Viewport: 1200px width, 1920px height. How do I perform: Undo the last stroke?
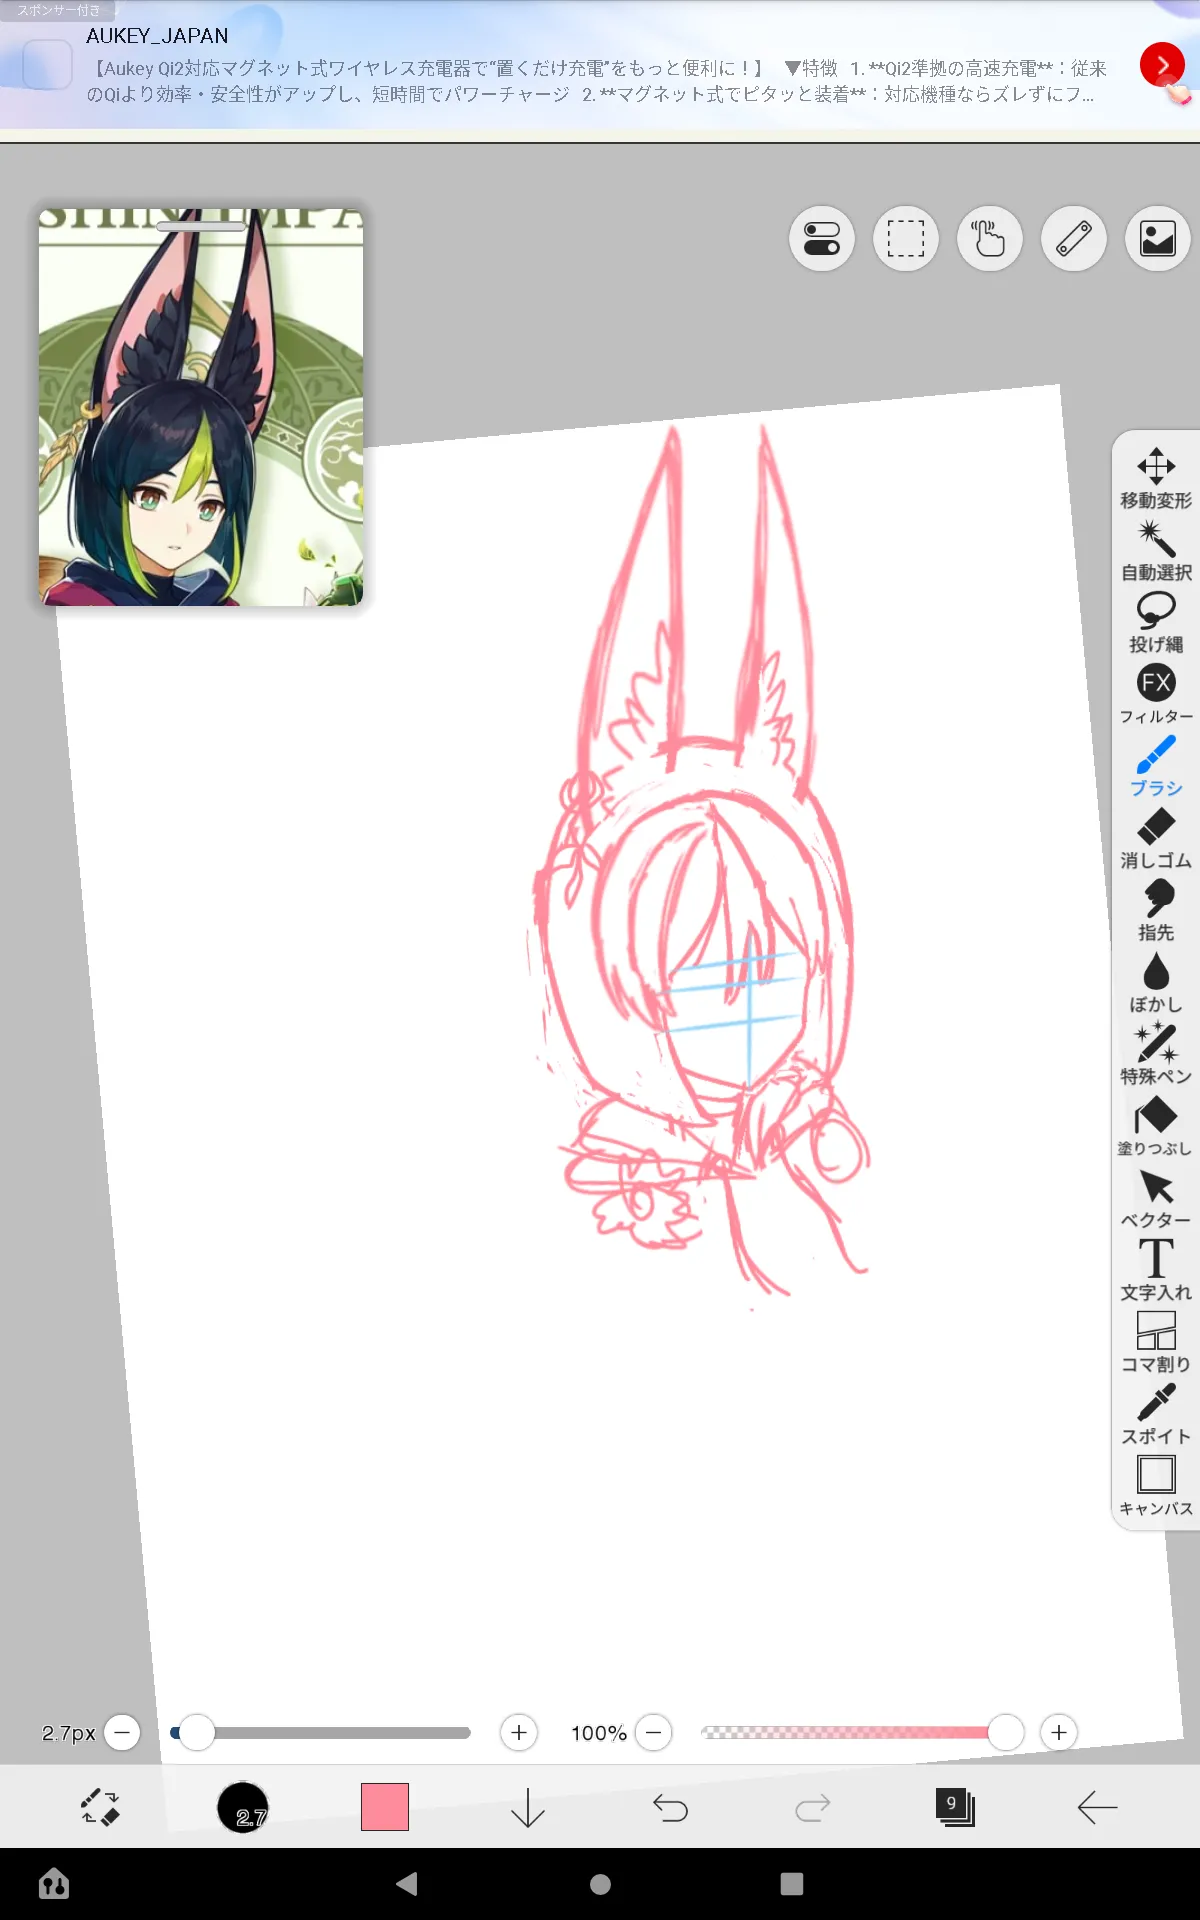(x=670, y=1807)
